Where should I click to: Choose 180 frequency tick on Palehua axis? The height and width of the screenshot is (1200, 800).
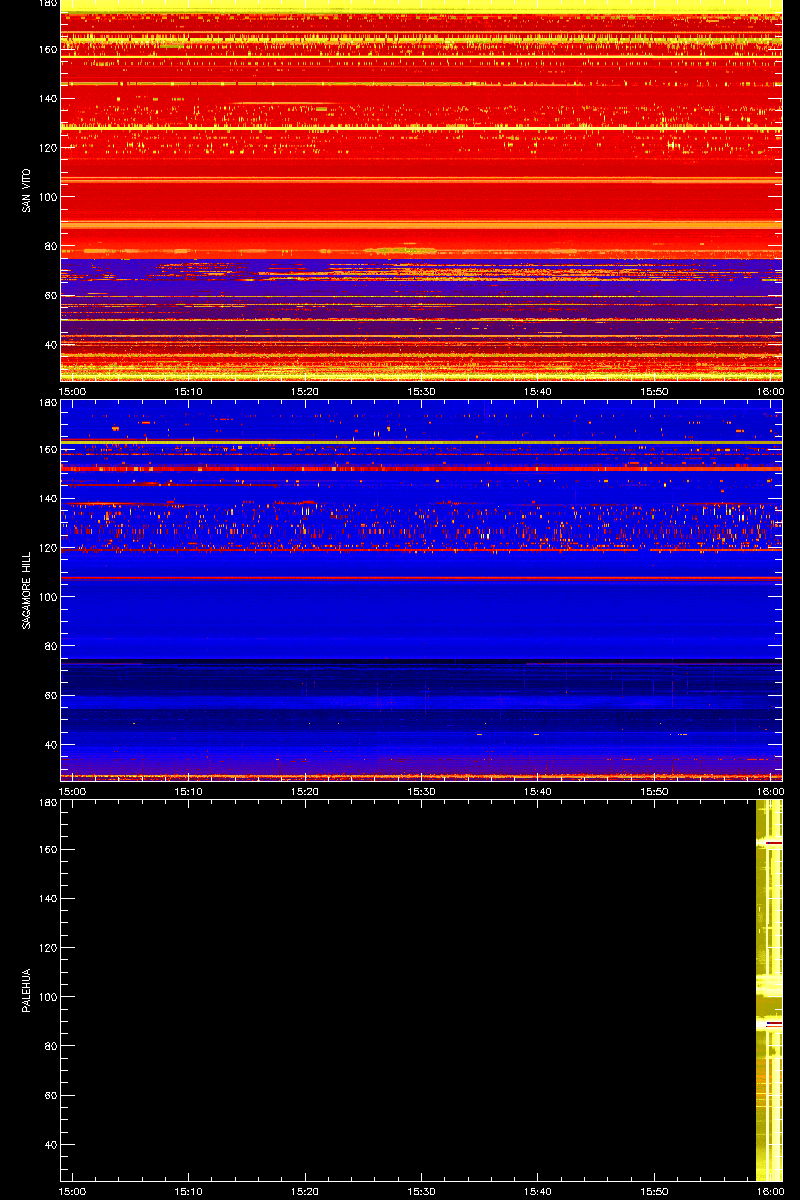tap(47, 803)
